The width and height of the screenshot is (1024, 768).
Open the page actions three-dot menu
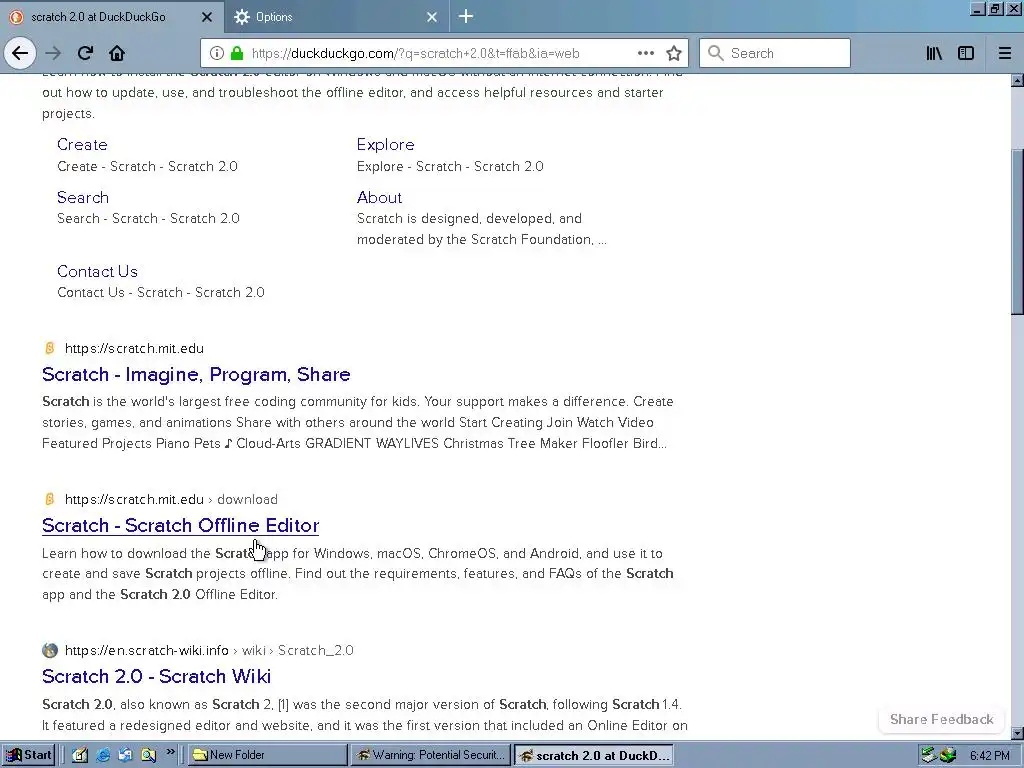(645, 53)
